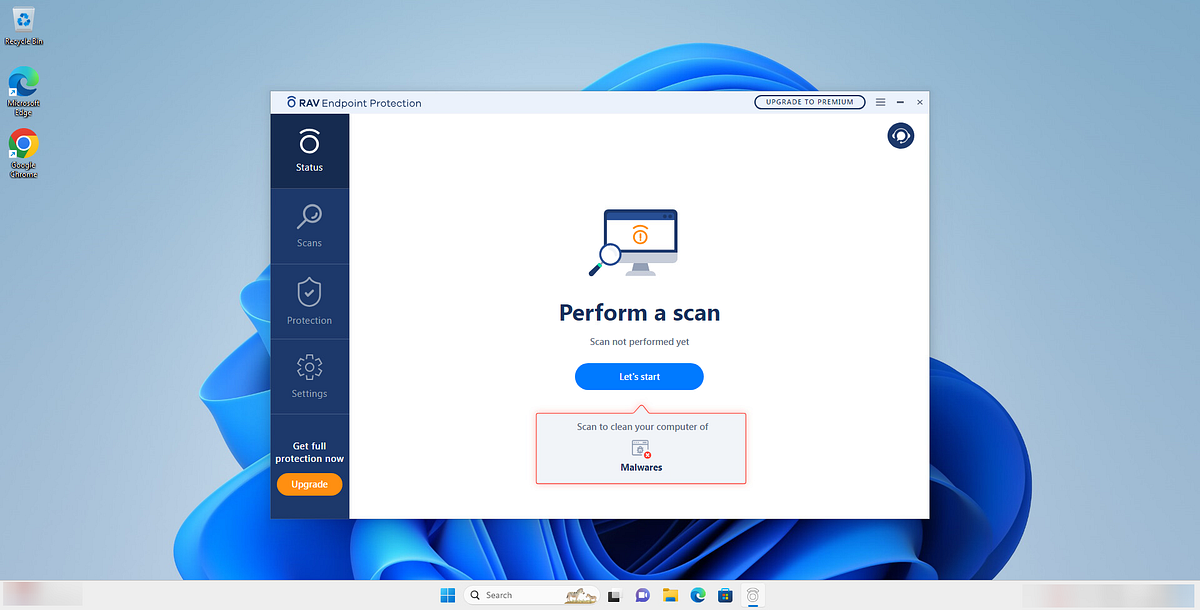Click the Upgrade to Premium button
The height and width of the screenshot is (610, 1200).
click(809, 102)
